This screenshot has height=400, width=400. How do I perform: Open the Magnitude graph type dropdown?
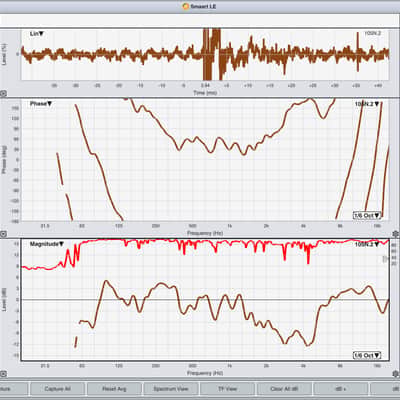coord(47,244)
